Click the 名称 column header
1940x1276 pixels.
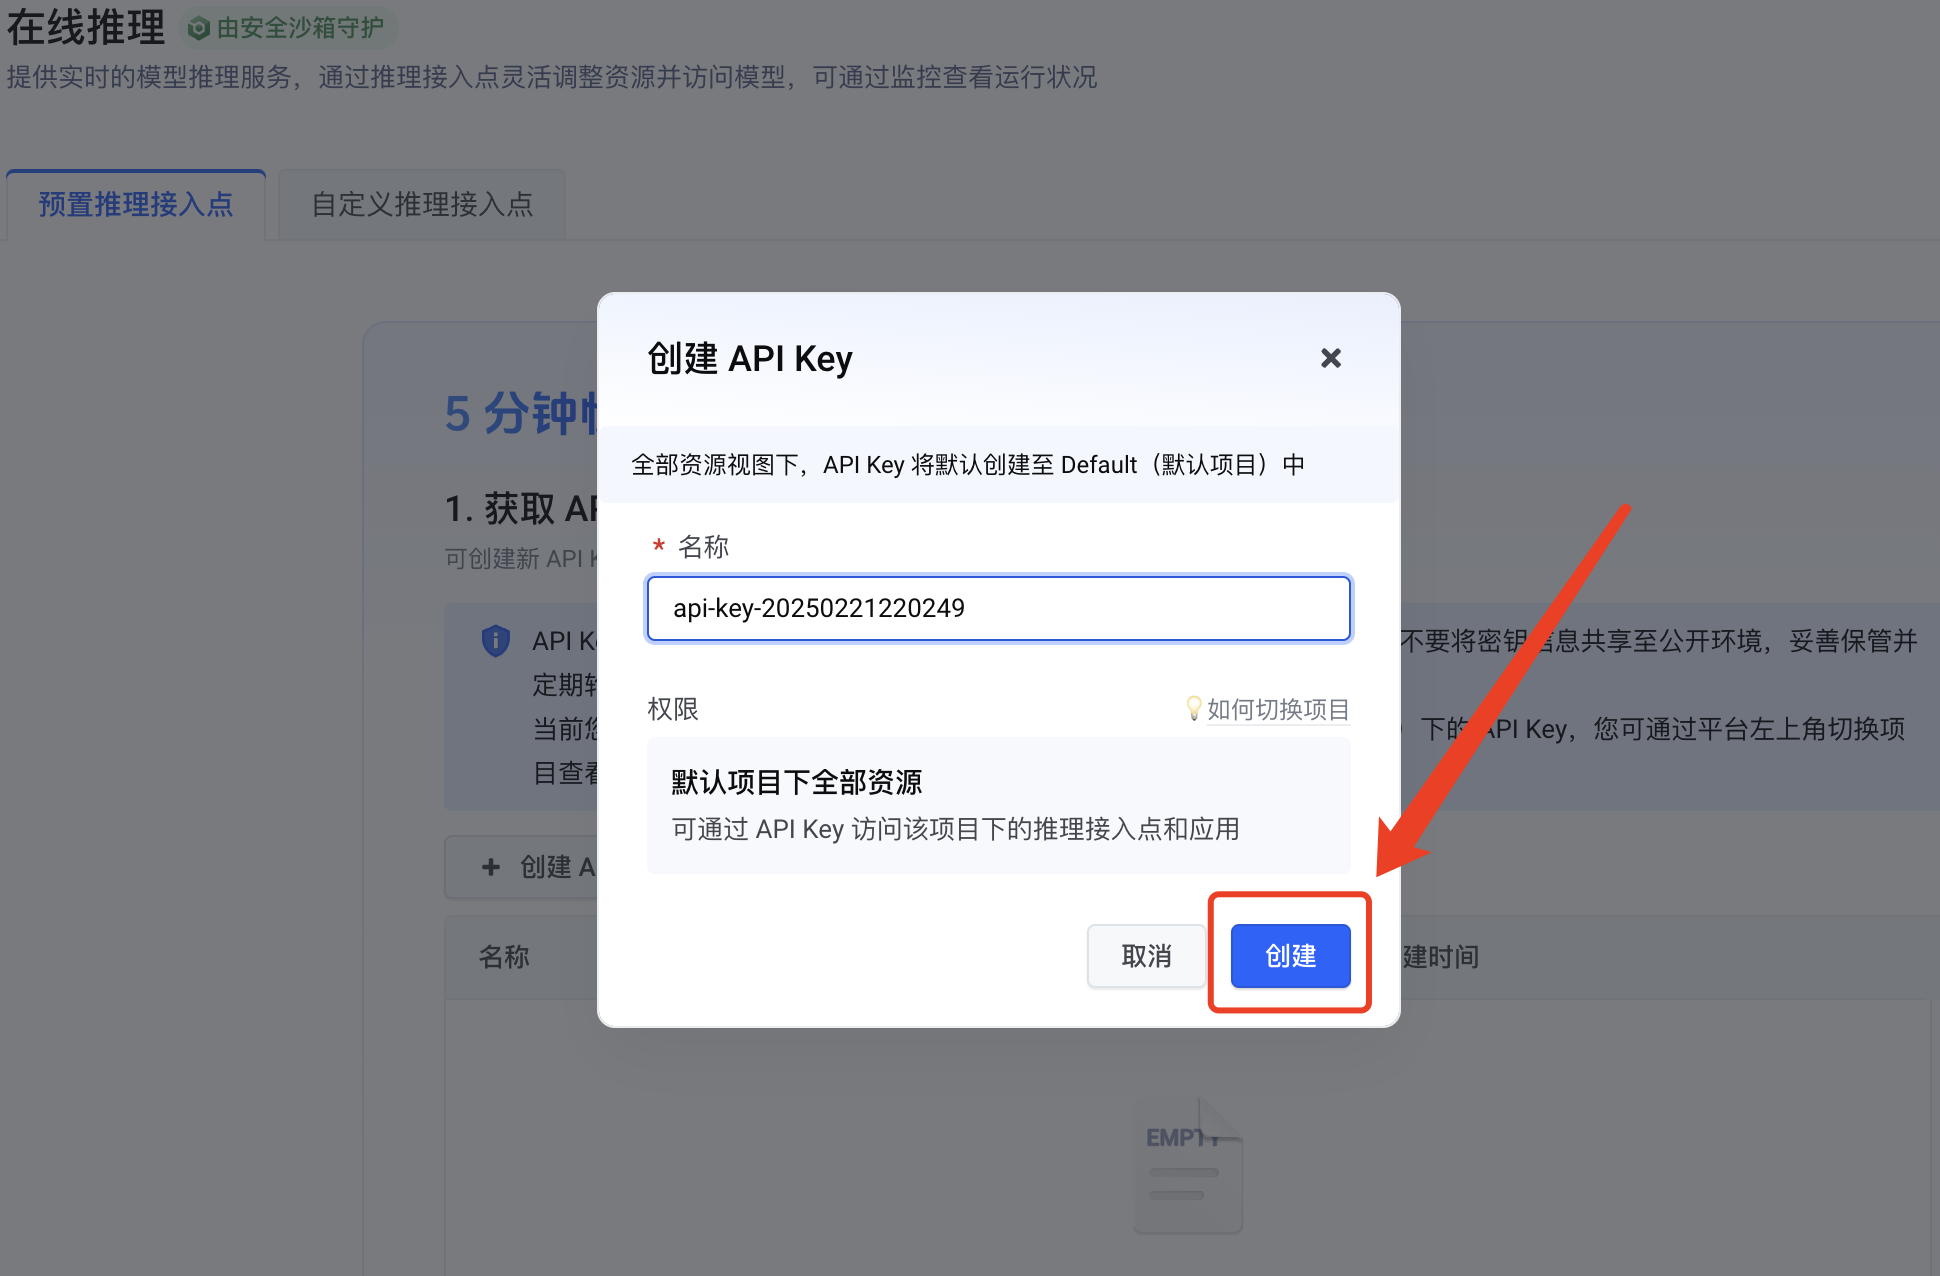pyautogui.click(x=504, y=957)
